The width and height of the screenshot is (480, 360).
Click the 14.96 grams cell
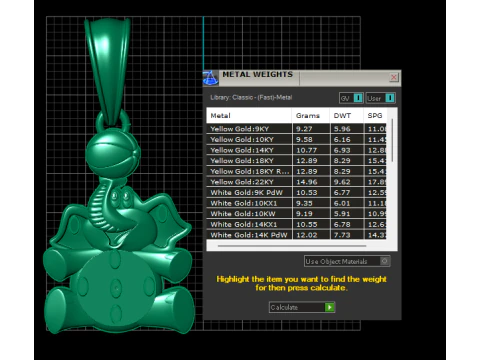311,182
